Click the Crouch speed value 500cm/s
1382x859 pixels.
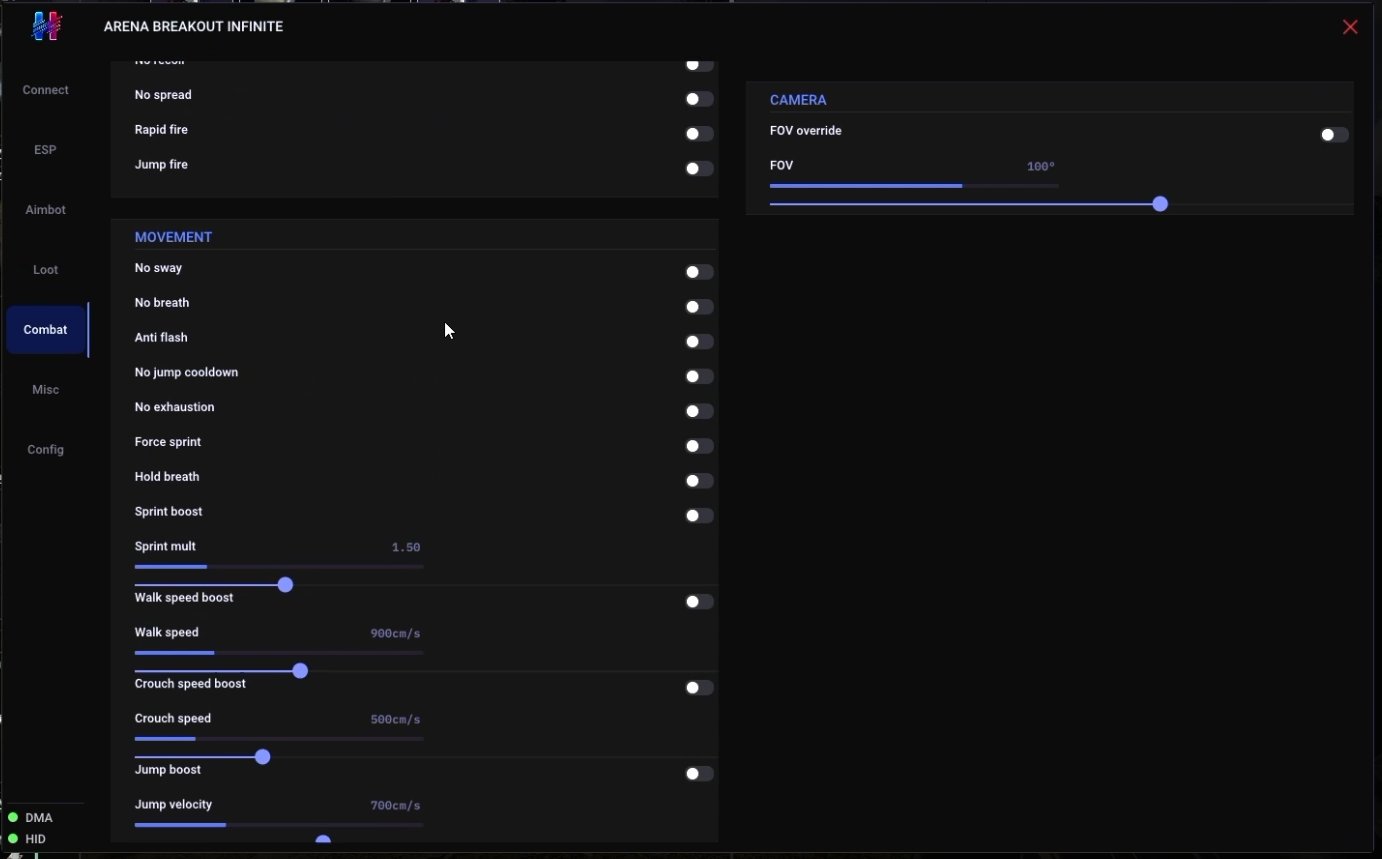point(395,720)
